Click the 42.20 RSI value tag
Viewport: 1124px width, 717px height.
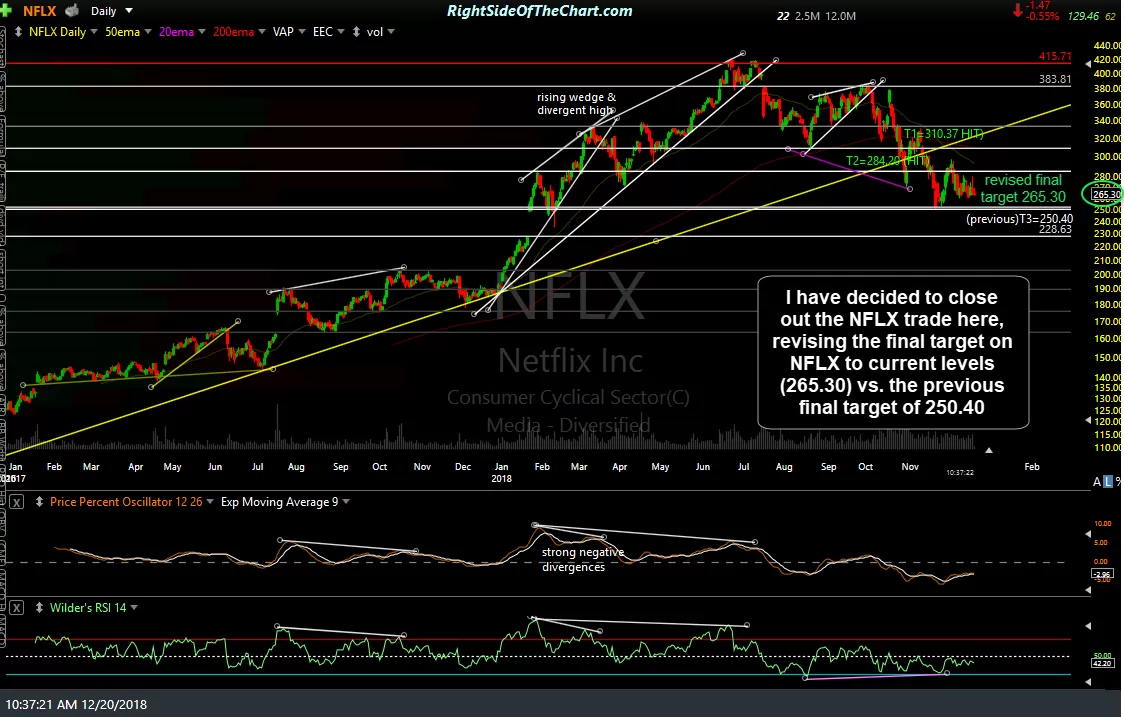[x=1102, y=663]
